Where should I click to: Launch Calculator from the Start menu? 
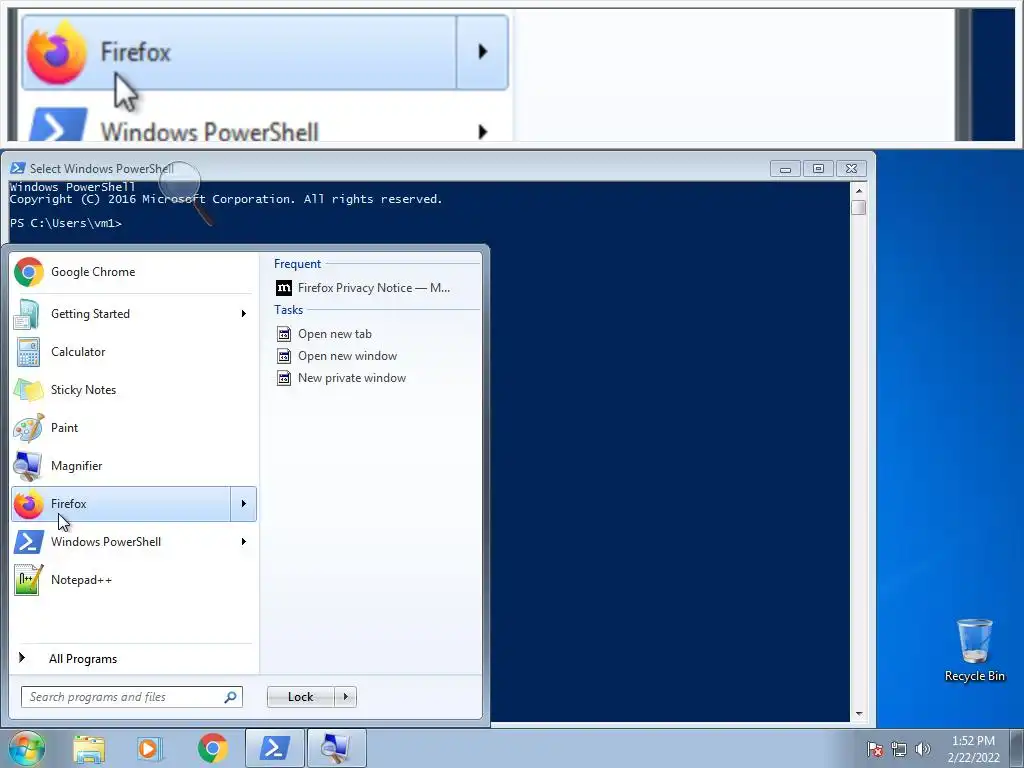tap(133, 352)
